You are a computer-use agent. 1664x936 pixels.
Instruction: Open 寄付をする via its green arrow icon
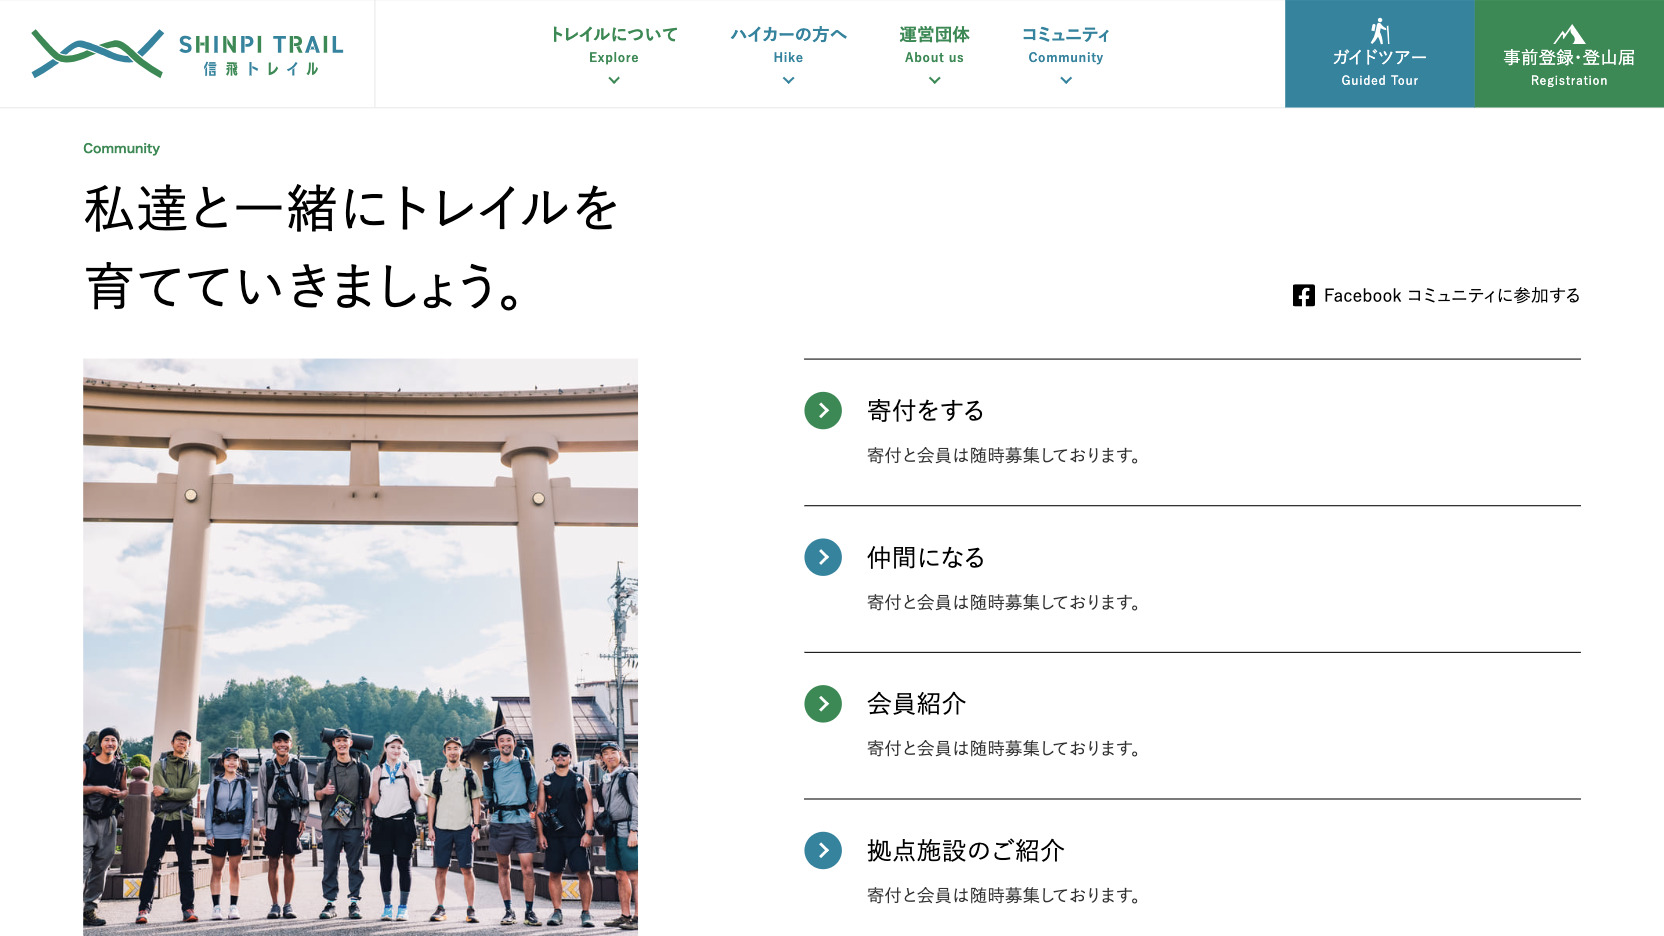822,410
